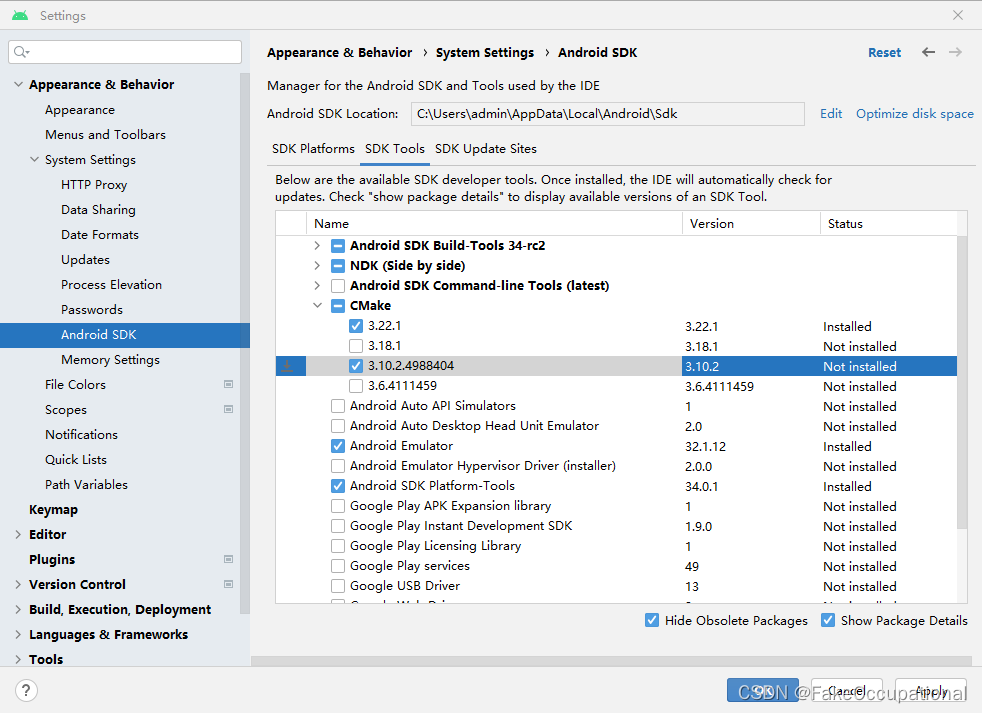Click the help question mark icon
This screenshot has height=713, width=982.
pos(26,690)
